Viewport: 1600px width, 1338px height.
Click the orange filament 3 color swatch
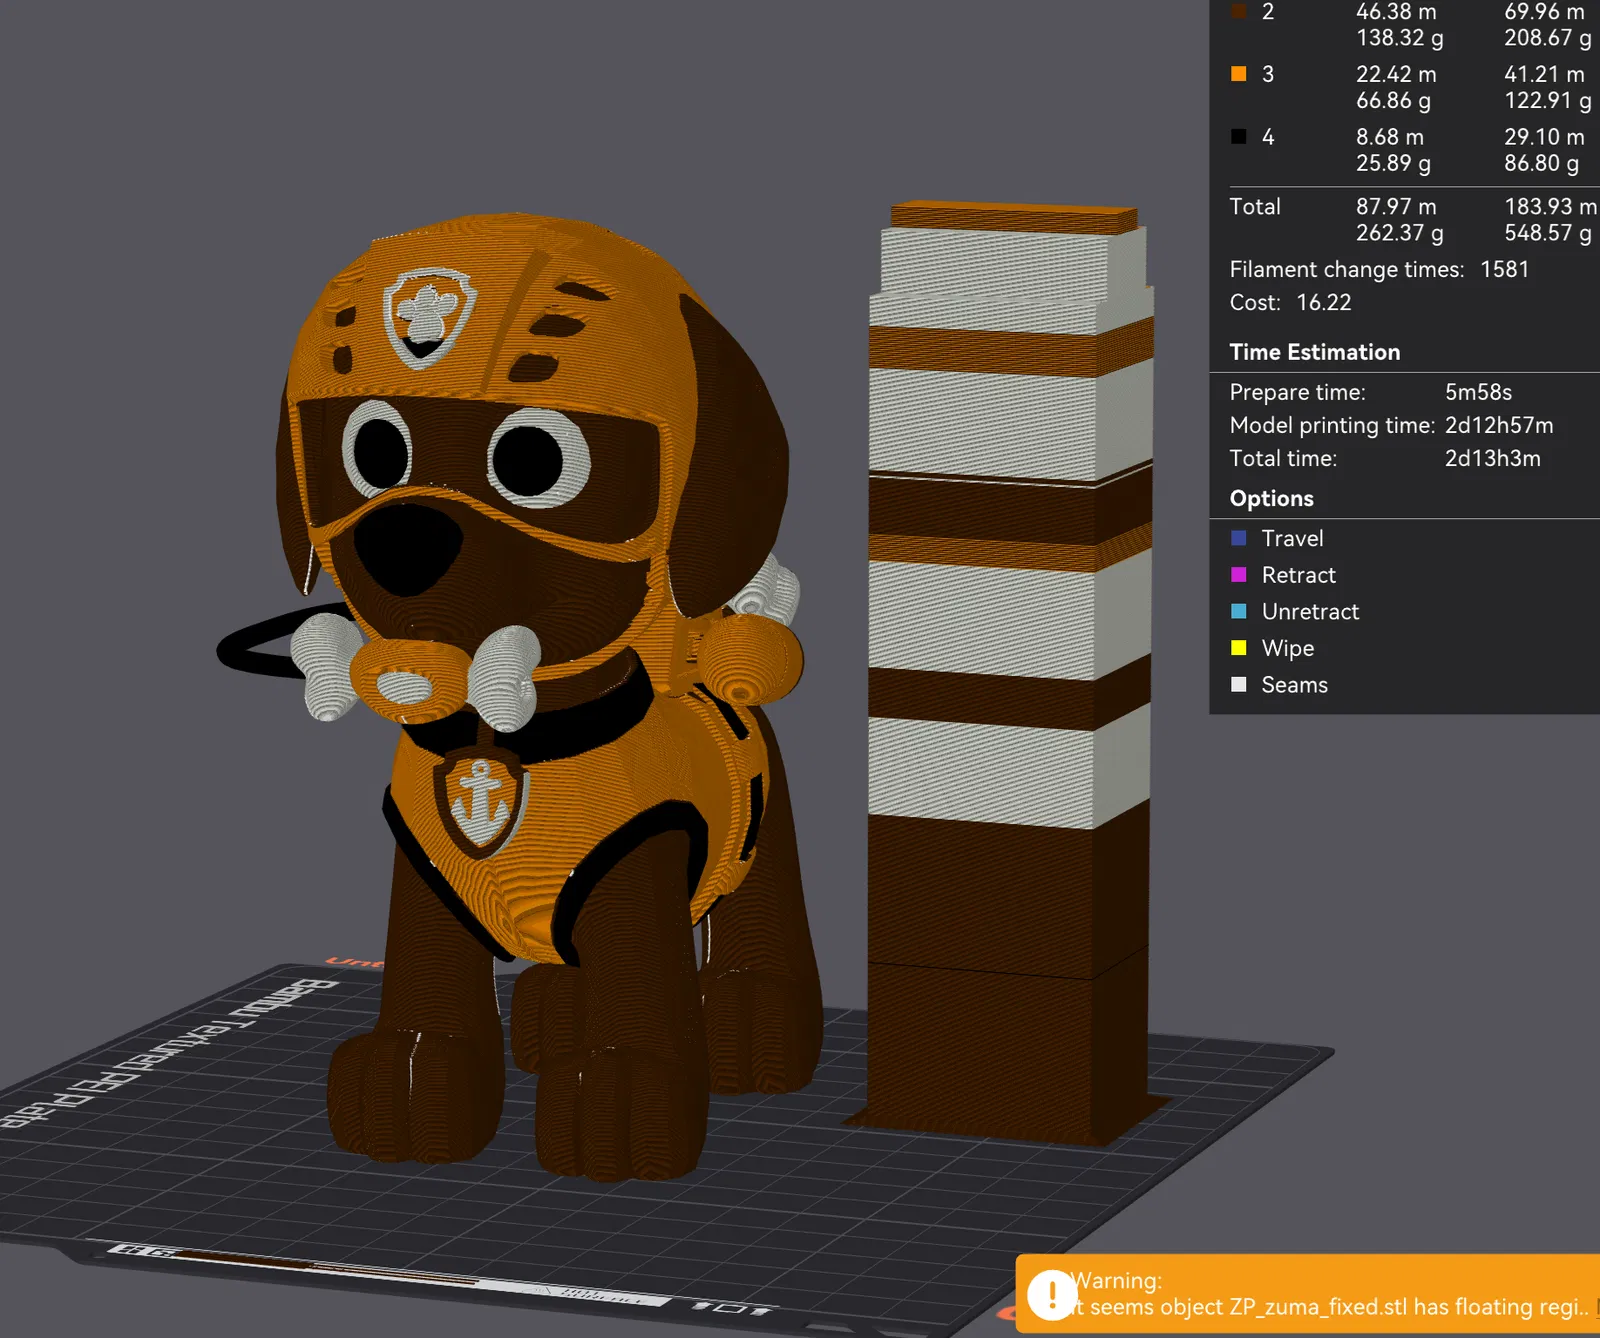[1239, 74]
